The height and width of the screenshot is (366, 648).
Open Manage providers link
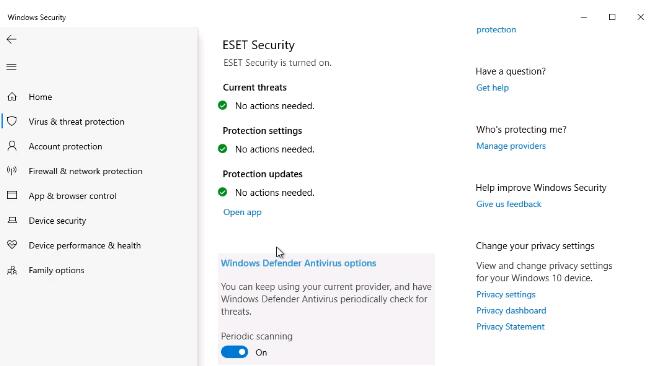pyautogui.click(x=511, y=146)
